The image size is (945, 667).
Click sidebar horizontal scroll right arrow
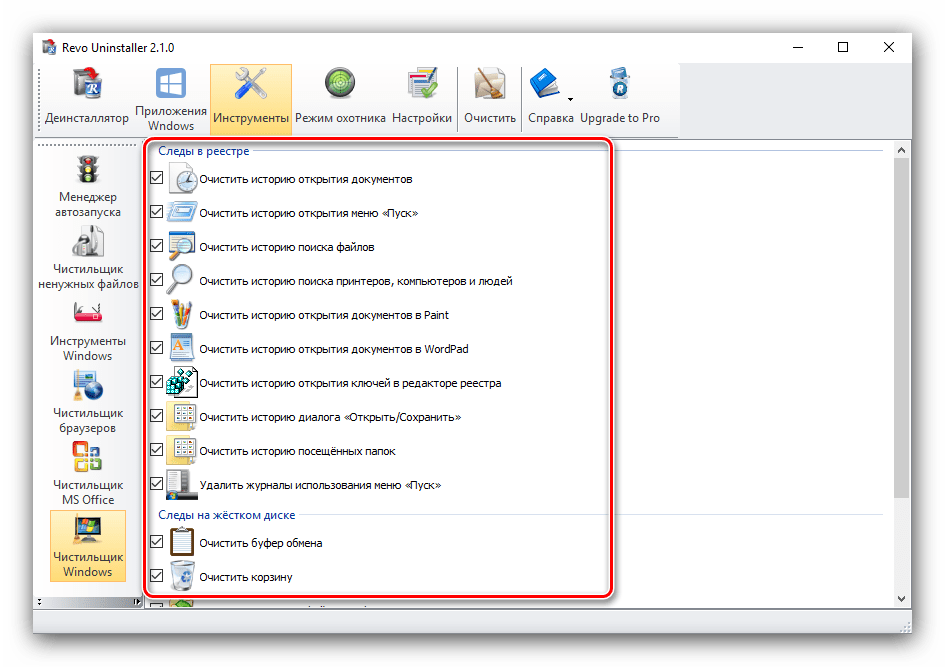point(138,602)
